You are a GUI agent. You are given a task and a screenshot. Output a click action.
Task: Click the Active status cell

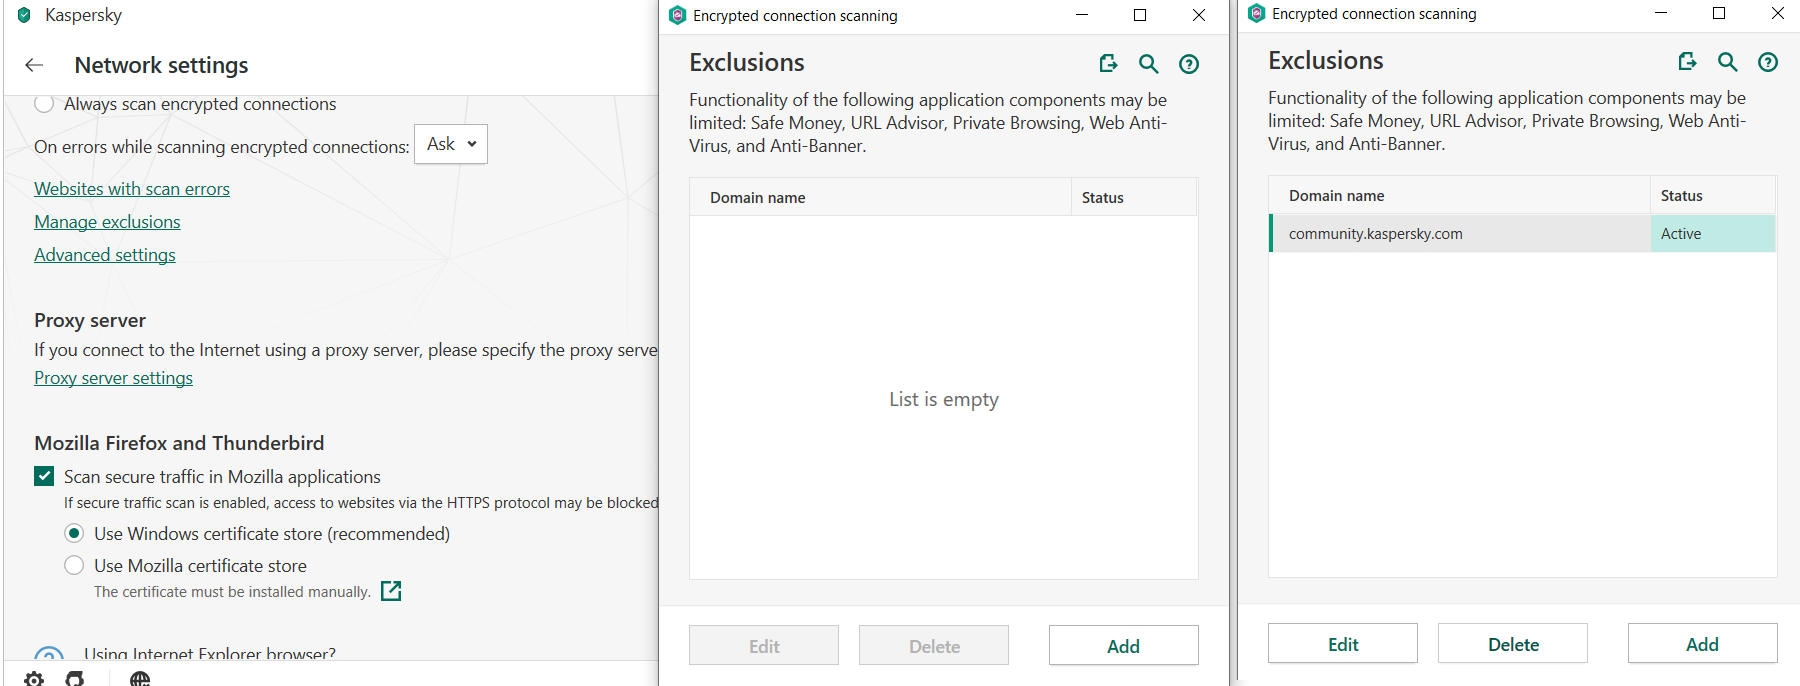(1713, 233)
